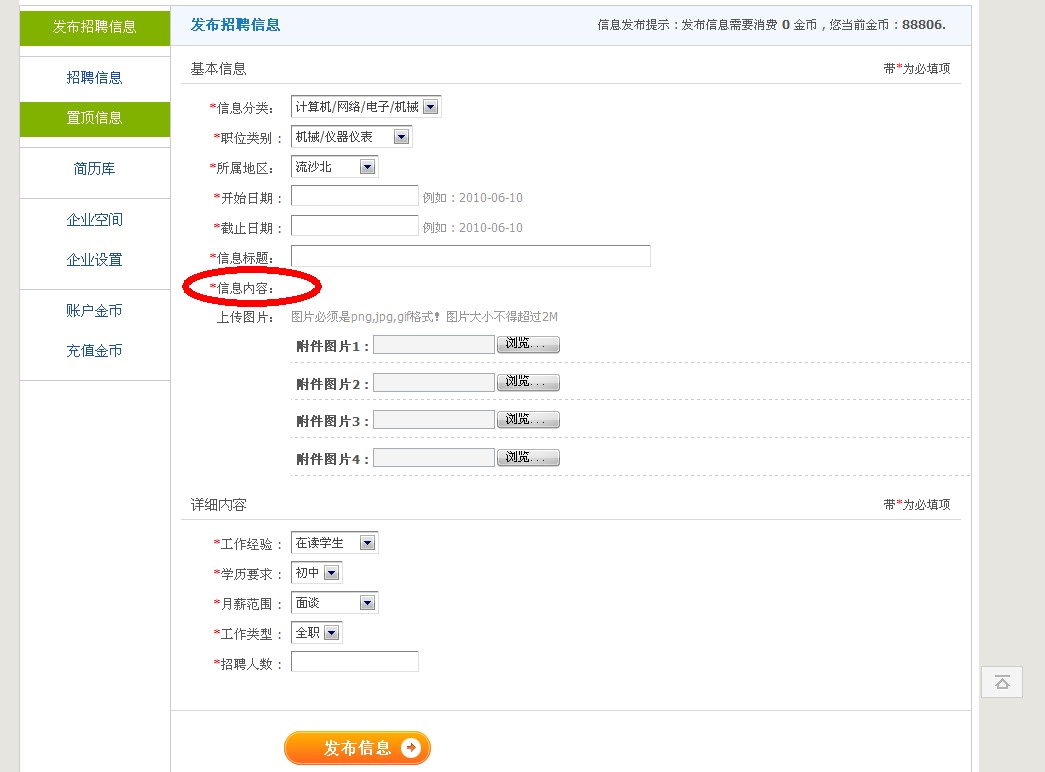This screenshot has height=772, width=1045.
Task: Open the 信息分类 category dropdown
Action: 430,105
